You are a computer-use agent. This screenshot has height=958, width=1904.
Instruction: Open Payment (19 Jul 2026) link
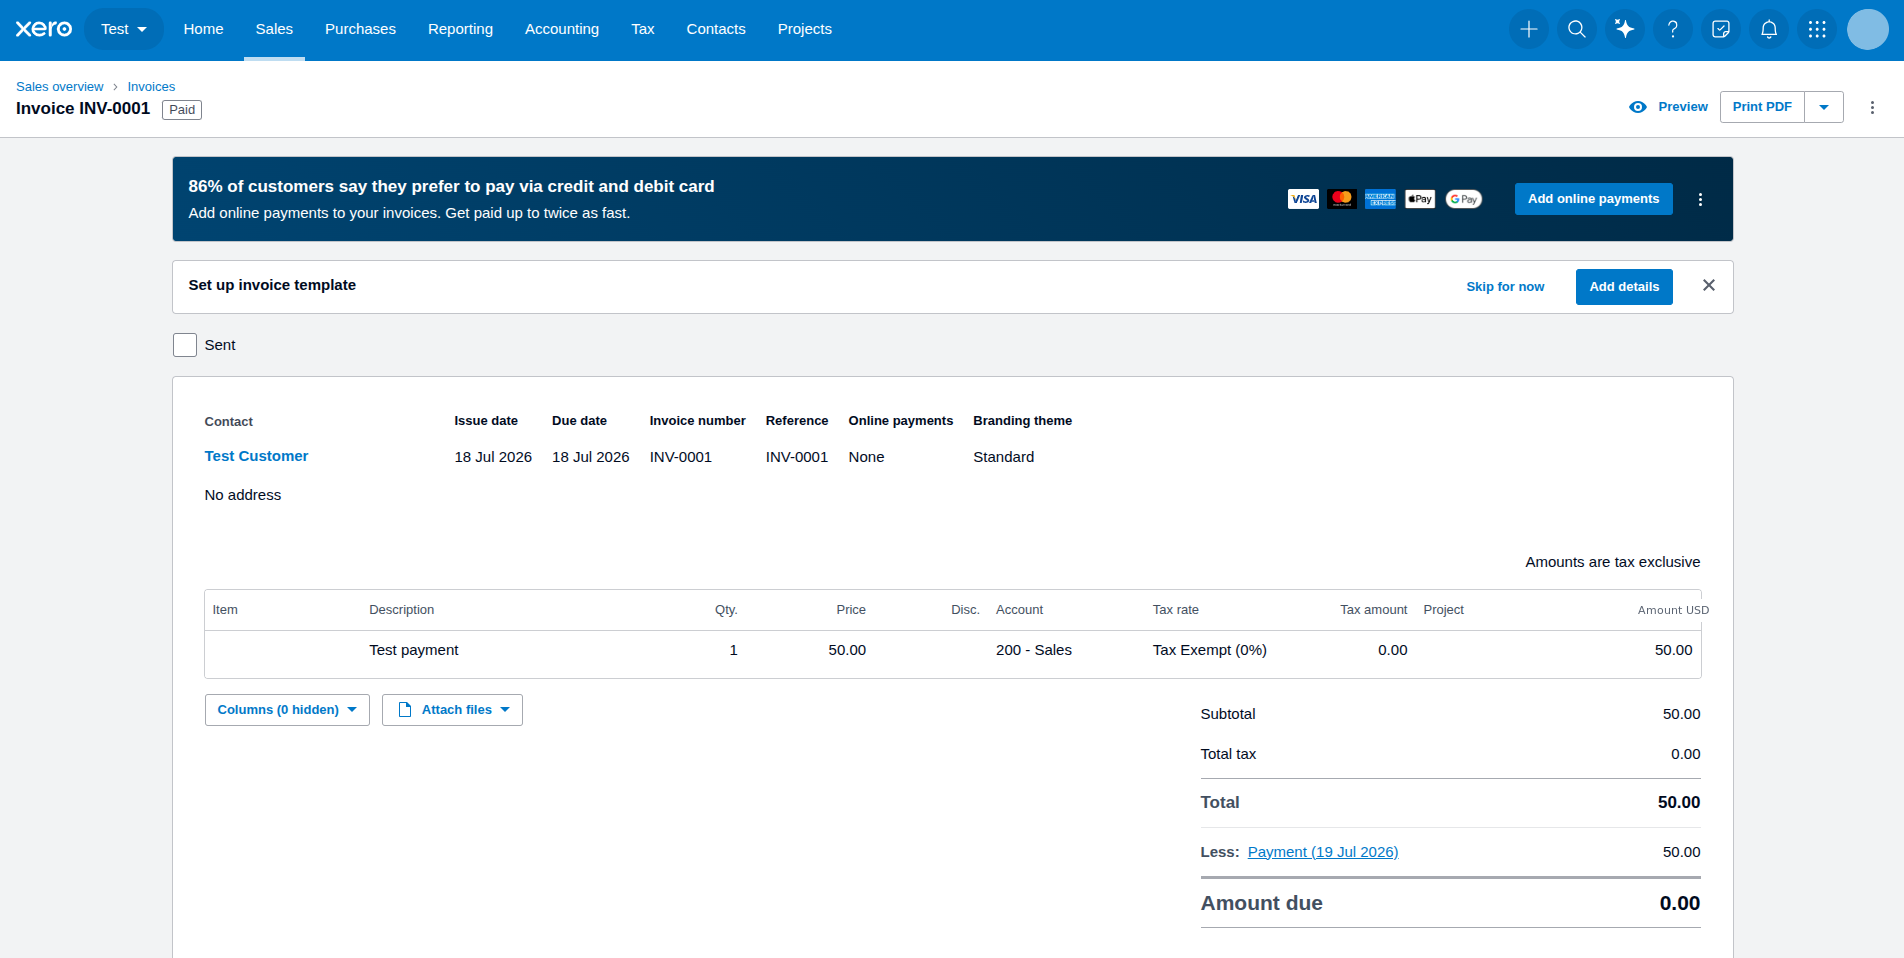1323,852
